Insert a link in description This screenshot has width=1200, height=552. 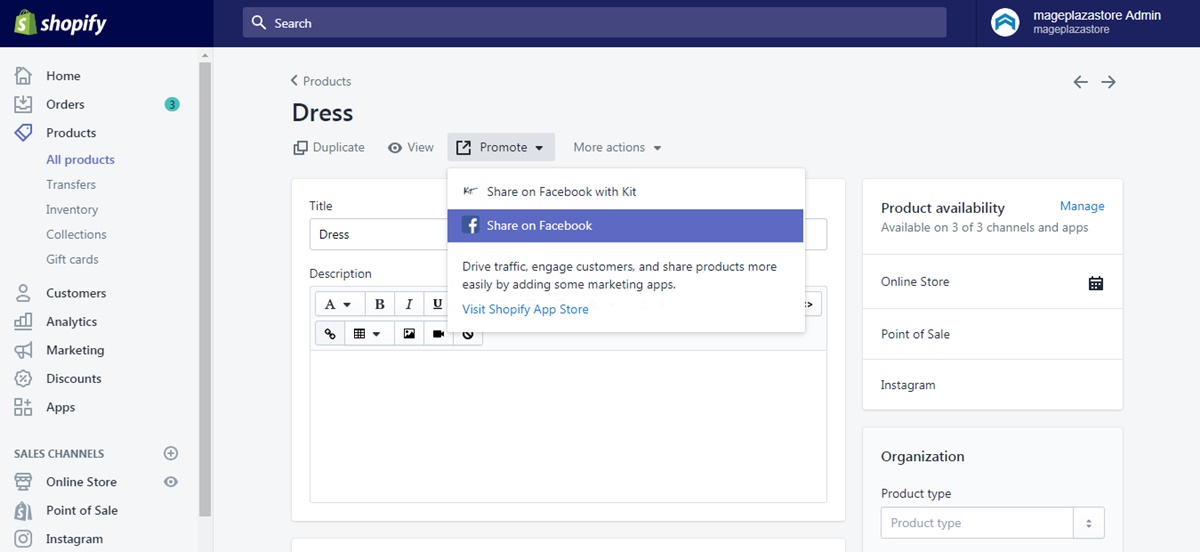tap(330, 334)
